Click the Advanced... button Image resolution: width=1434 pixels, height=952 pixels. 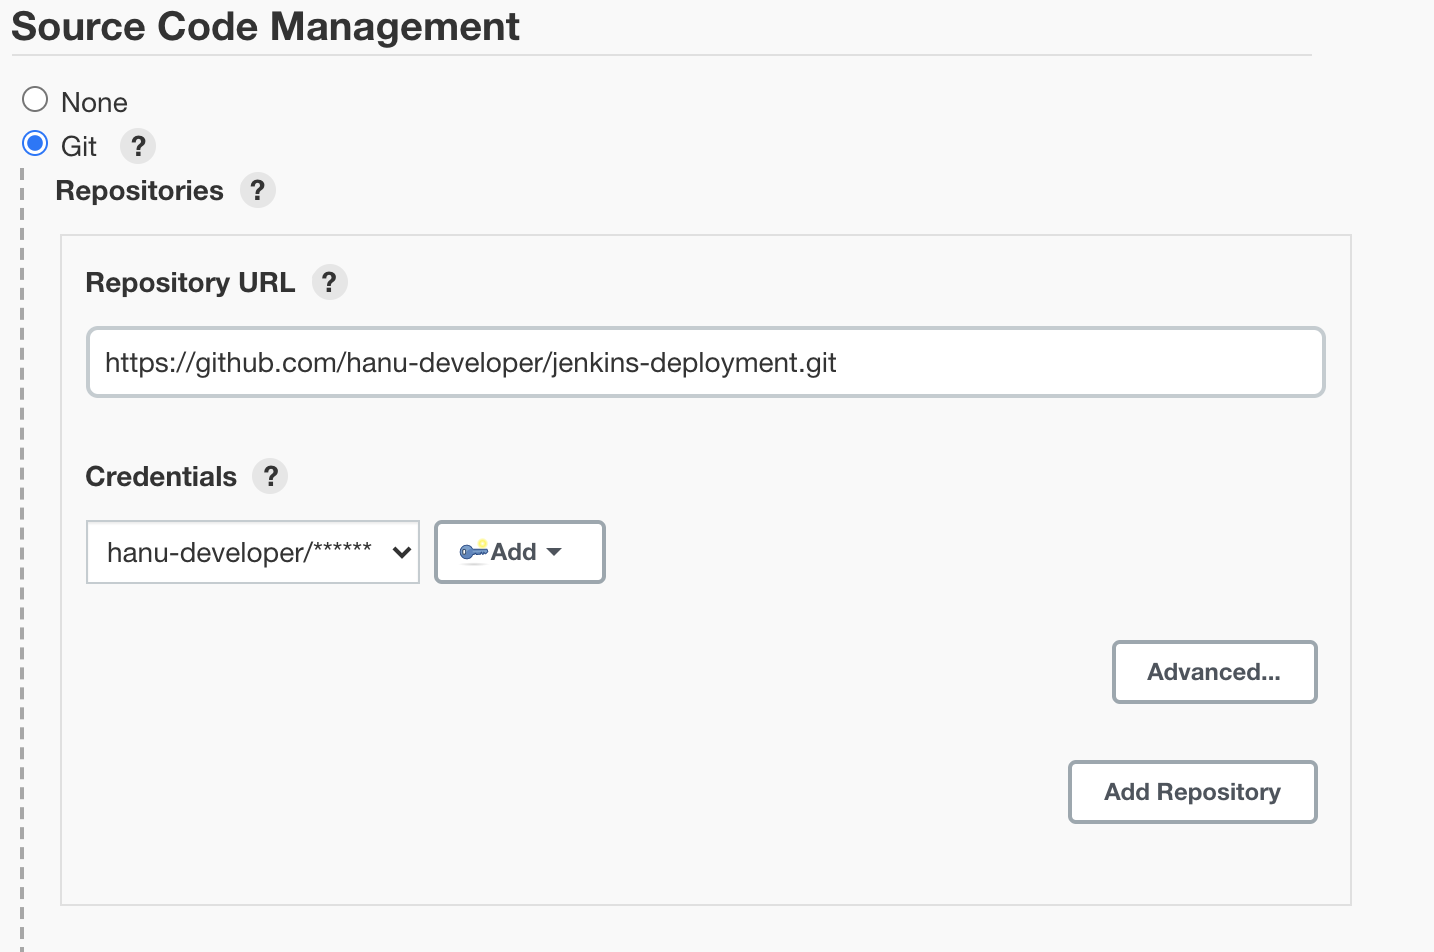(x=1214, y=672)
